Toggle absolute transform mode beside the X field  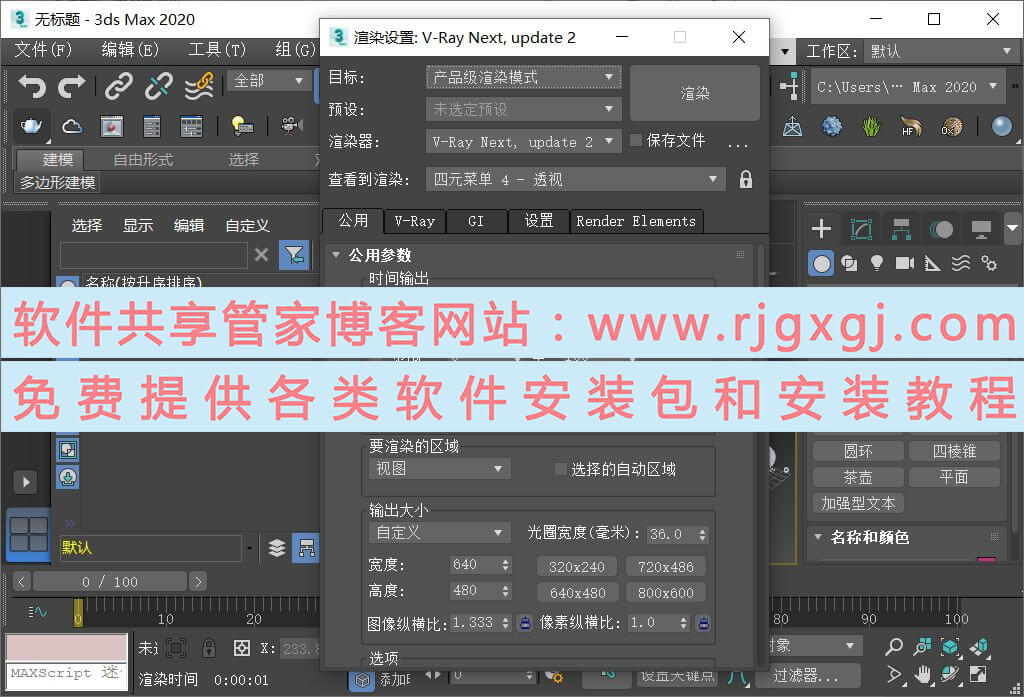pyautogui.click(x=242, y=648)
